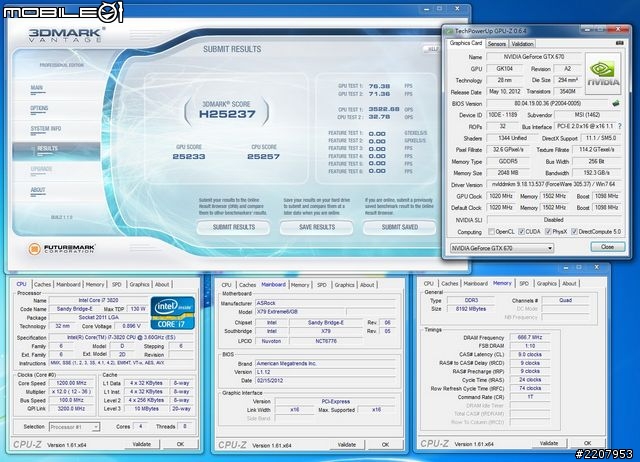This screenshot has width=640, height=462.
Task: Click the GPU-Z title bar app icon
Action: (449, 31)
